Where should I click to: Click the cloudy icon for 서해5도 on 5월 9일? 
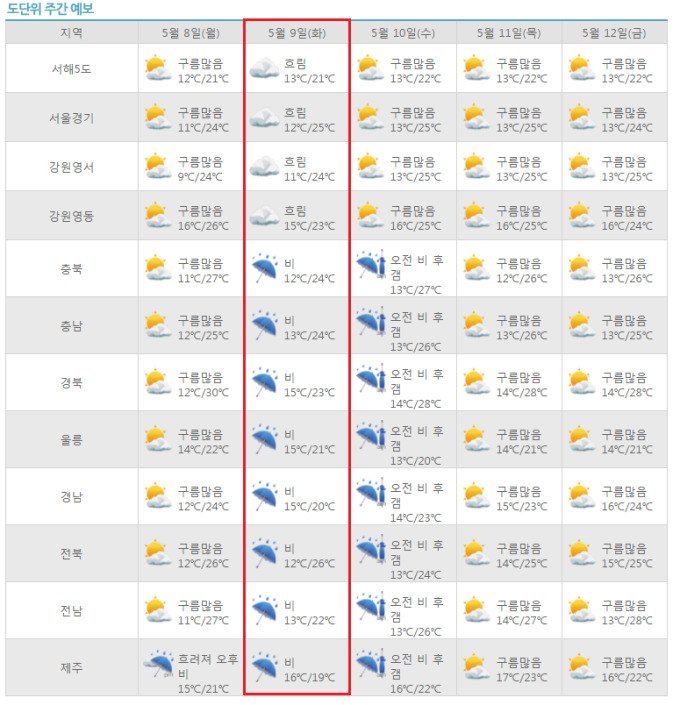(x=264, y=68)
